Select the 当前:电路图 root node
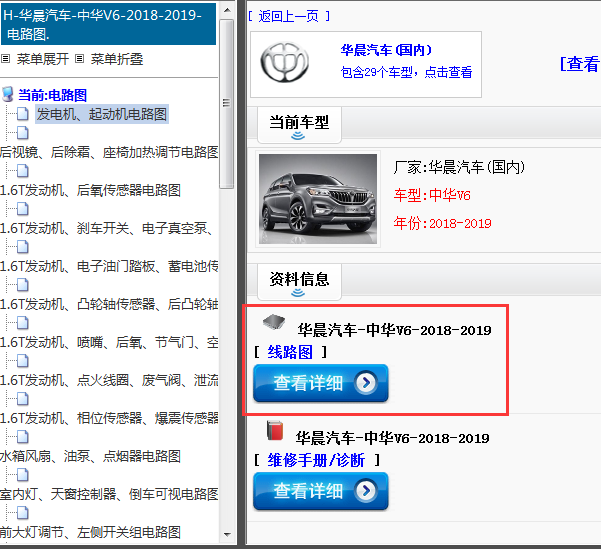Viewport: 601px width, 549px height. [x=53, y=95]
